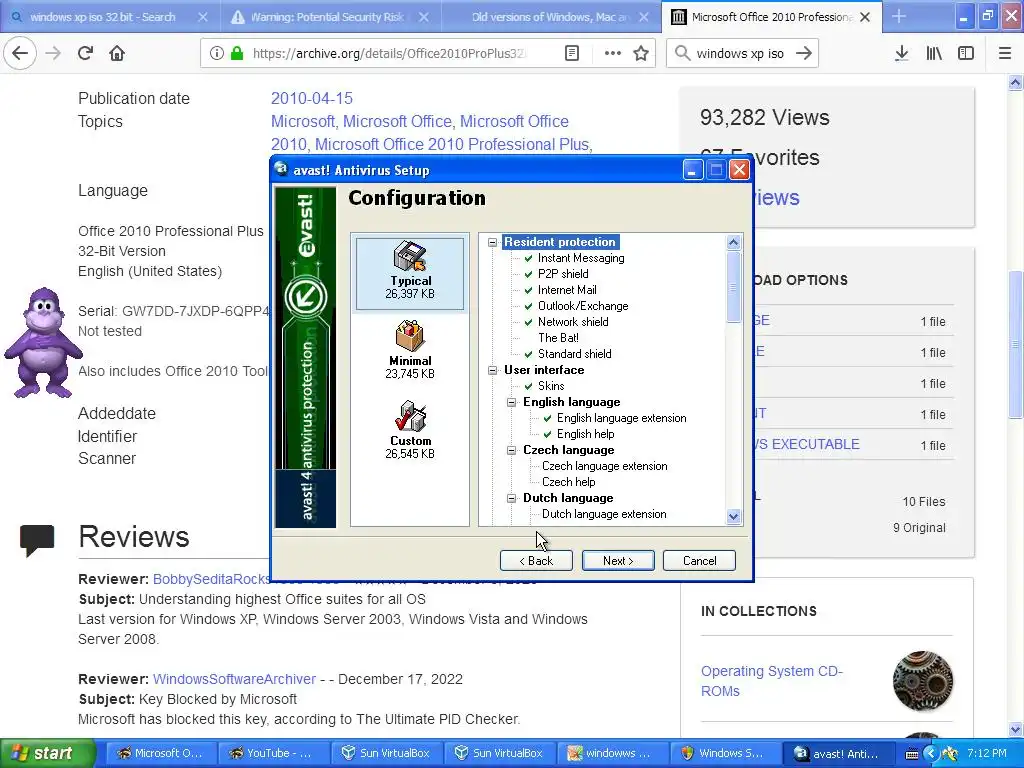The image size is (1024, 768).
Task: Toggle Outlook/Exchange checkmark
Action: click(528, 306)
